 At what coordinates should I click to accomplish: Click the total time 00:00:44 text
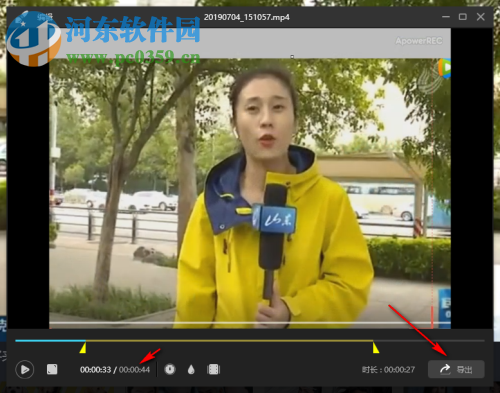[134, 370]
